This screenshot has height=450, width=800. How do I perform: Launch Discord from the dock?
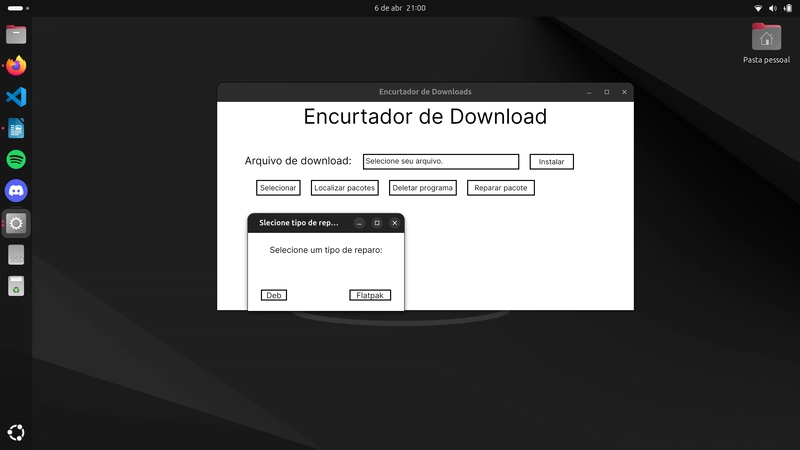tap(16, 190)
